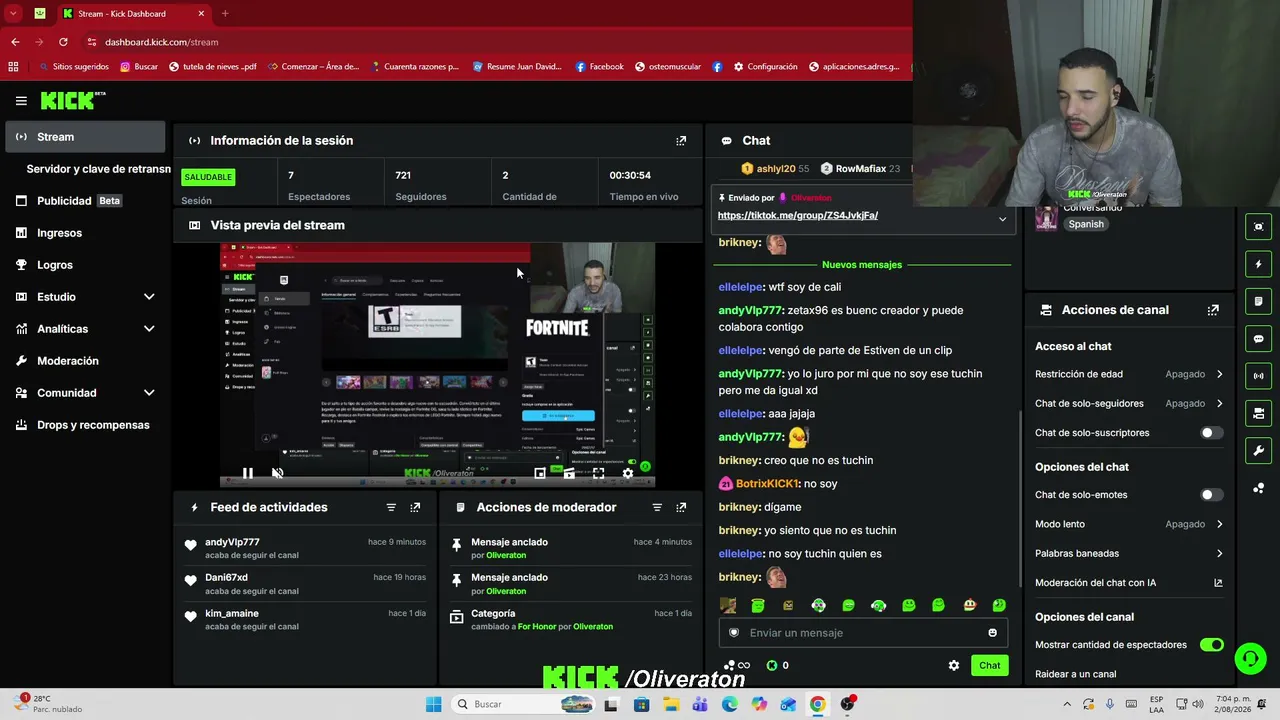Click the Nuevos mensajes divider to jump
1280x720 pixels.
[x=862, y=265]
